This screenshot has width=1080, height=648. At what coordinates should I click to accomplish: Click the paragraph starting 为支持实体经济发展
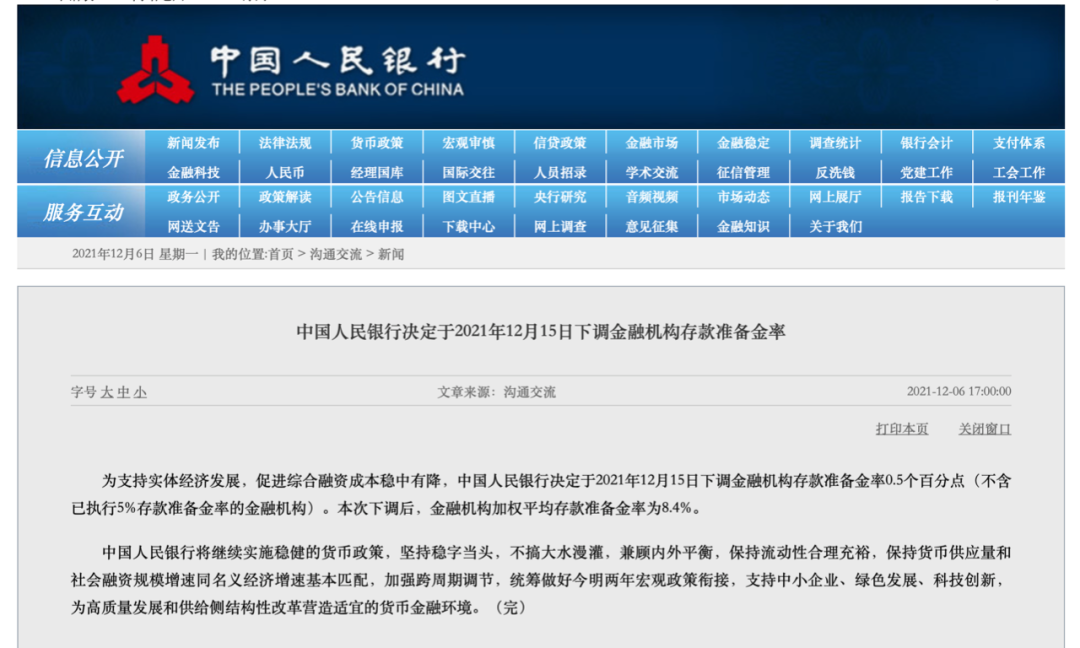541,494
